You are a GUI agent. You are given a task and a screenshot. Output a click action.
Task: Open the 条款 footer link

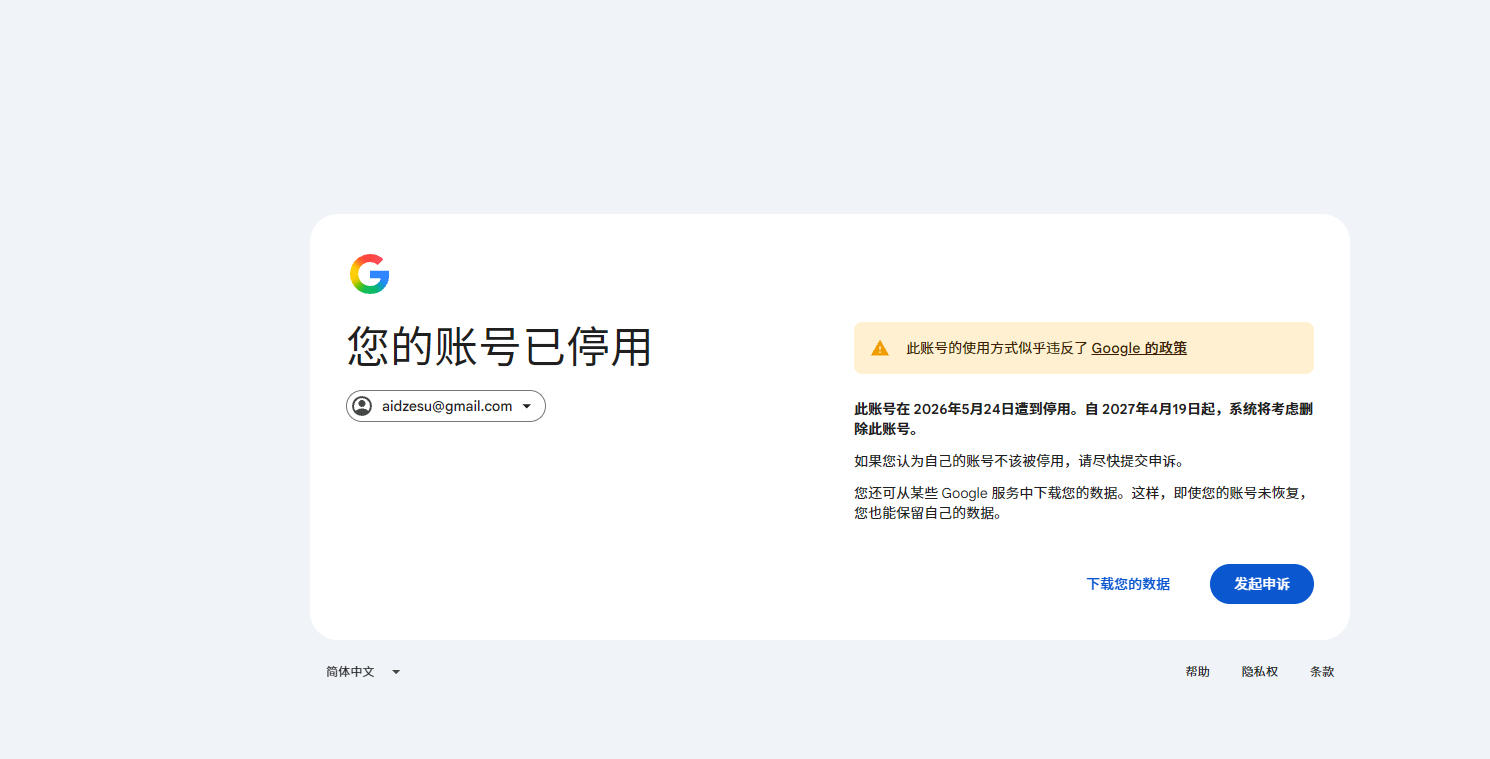tap(1322, 672)
